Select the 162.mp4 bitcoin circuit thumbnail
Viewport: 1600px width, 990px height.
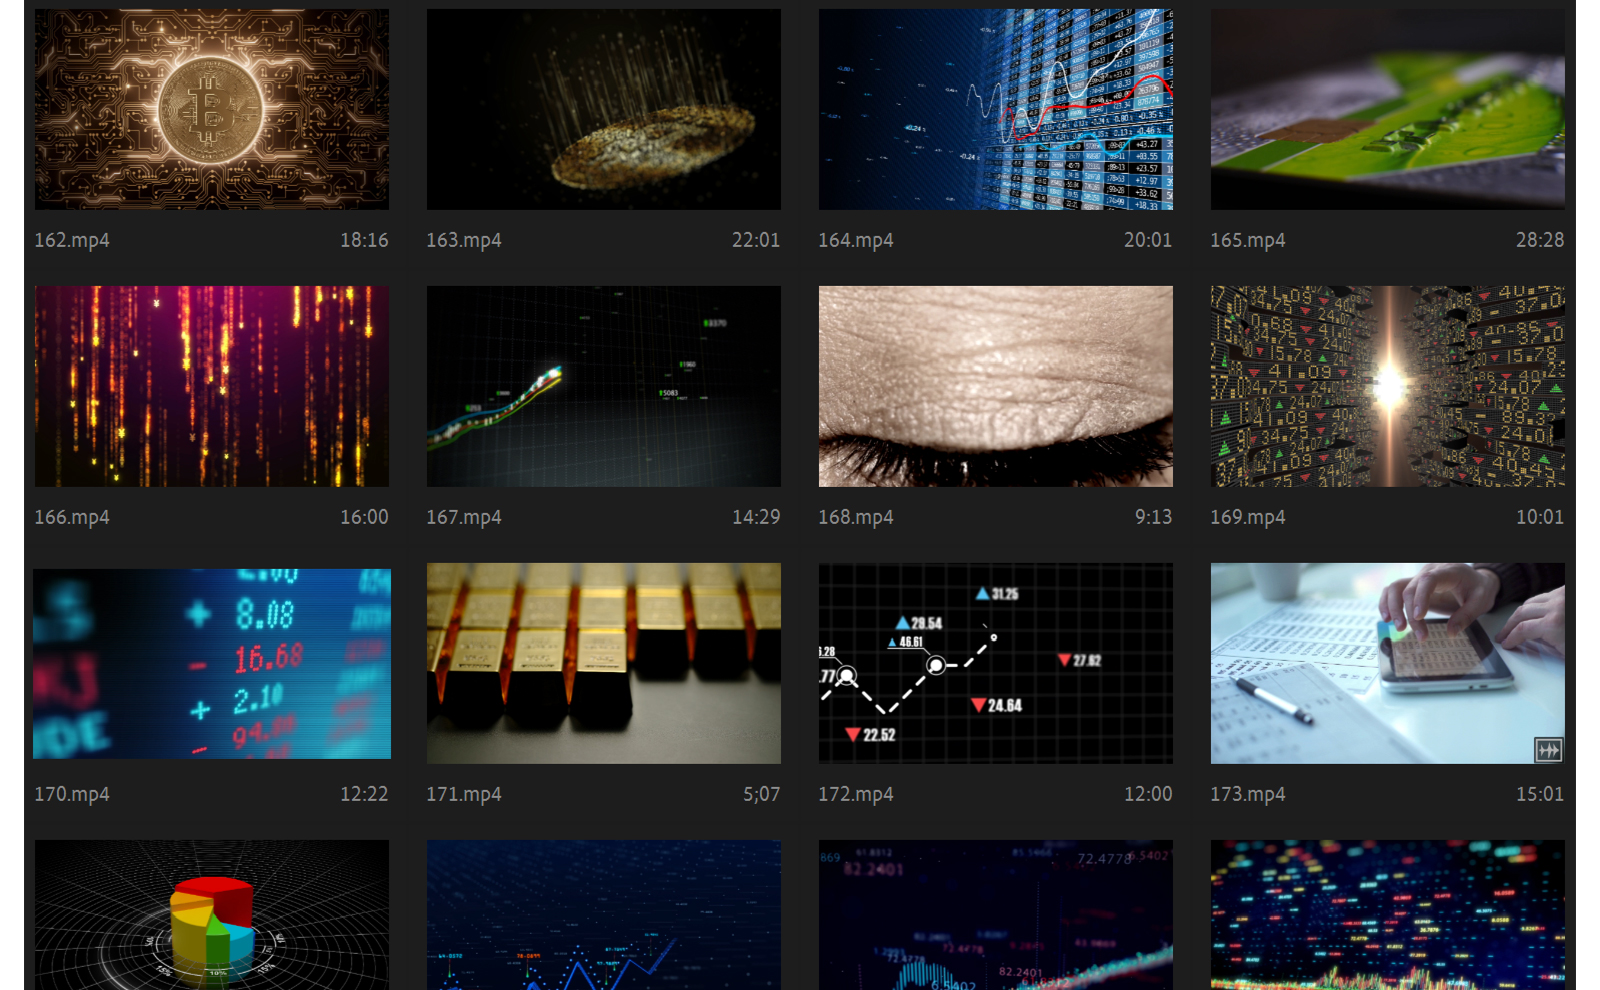tap(212, 109)
